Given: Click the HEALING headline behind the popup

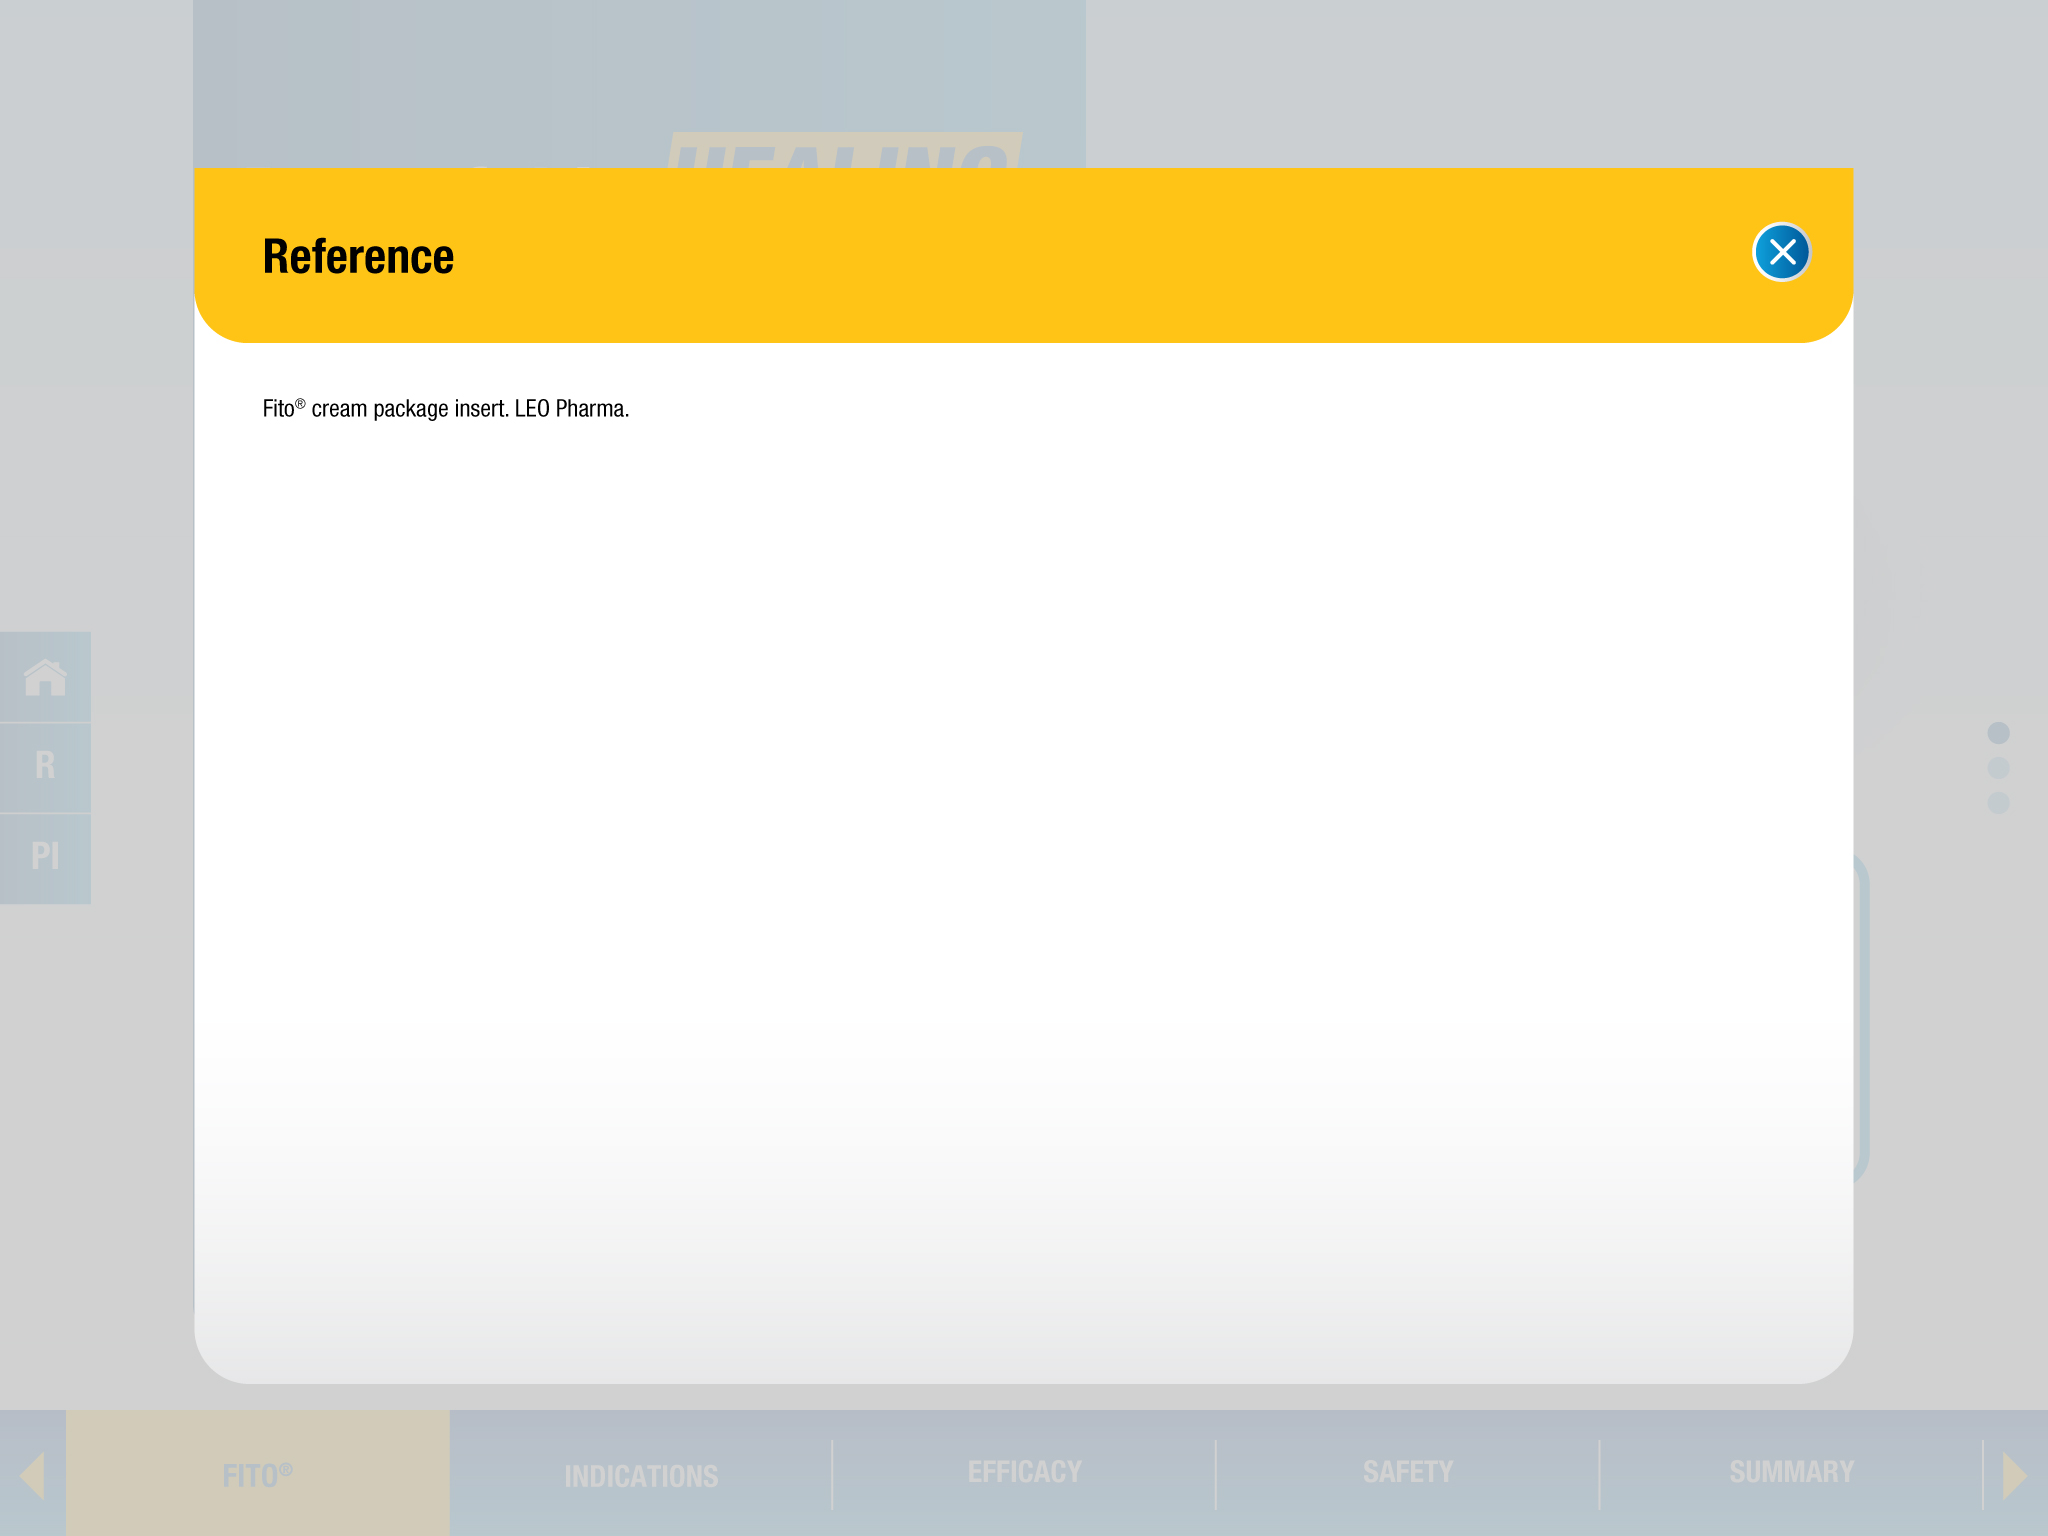Looking at the screenshot, I should click(x=845, y=150).
